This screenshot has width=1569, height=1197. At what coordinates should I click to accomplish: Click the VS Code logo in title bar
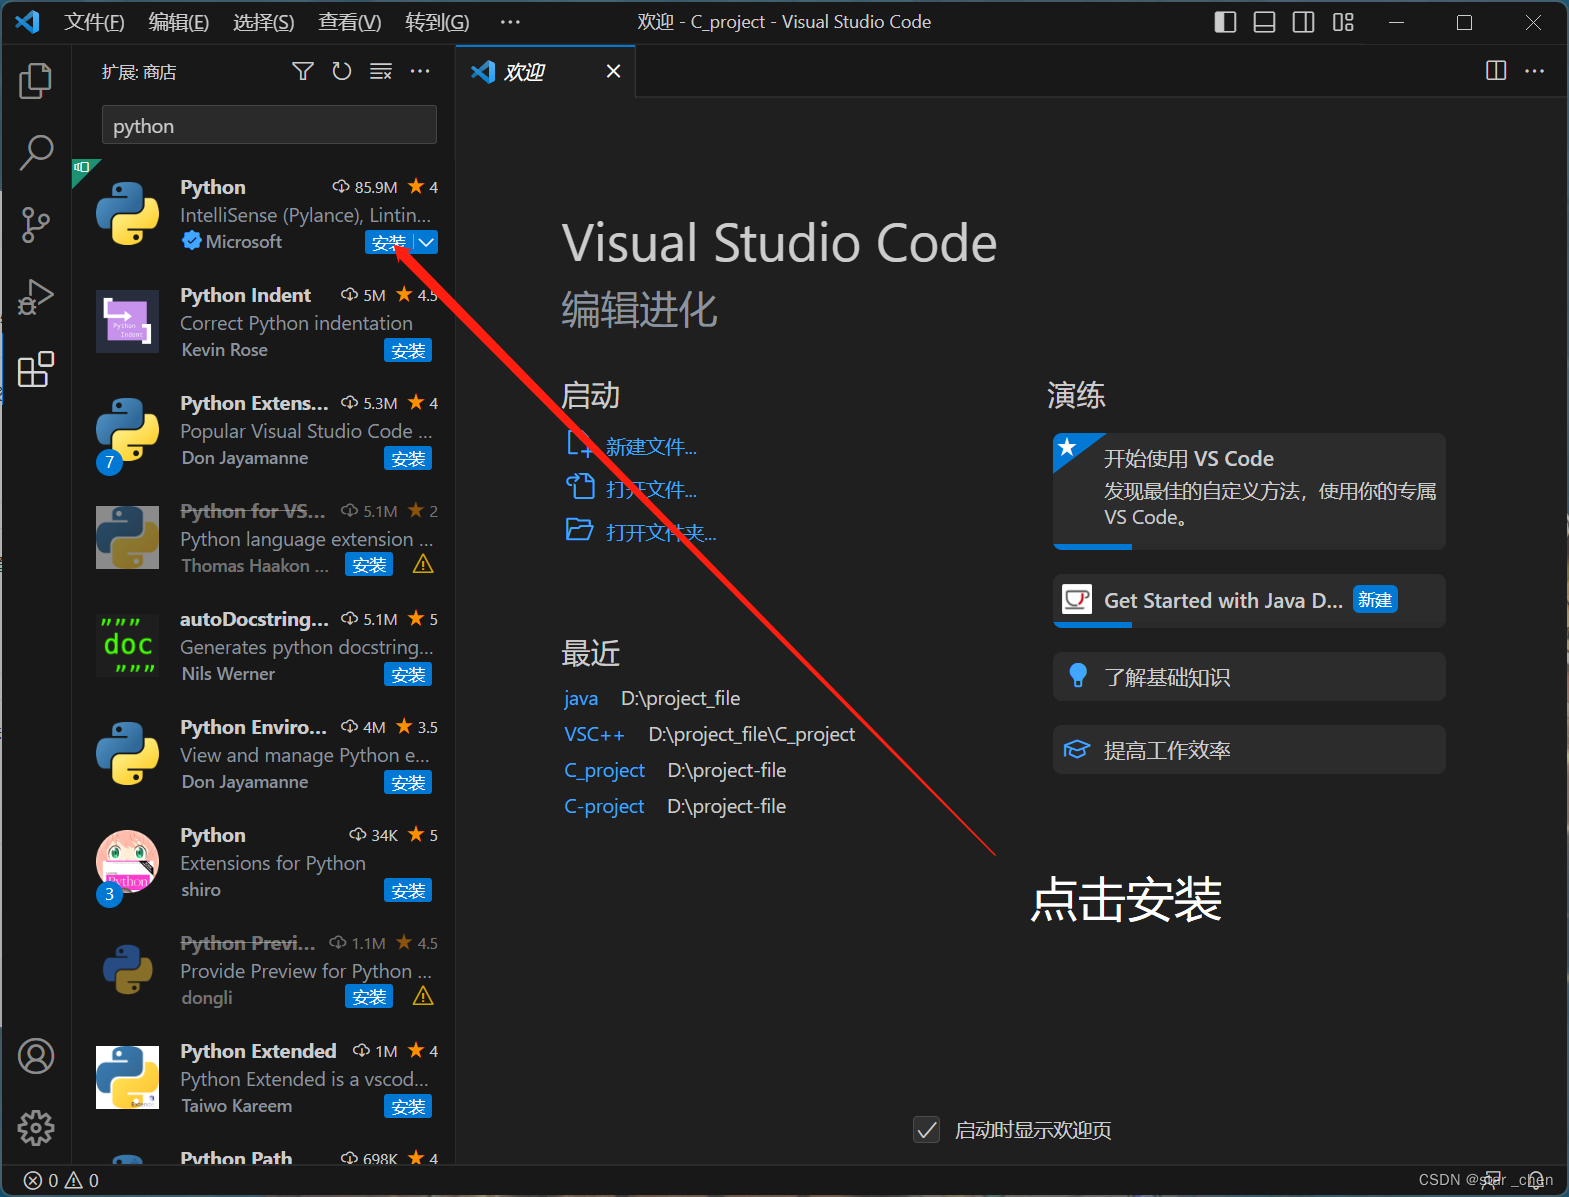coord(27,21)
